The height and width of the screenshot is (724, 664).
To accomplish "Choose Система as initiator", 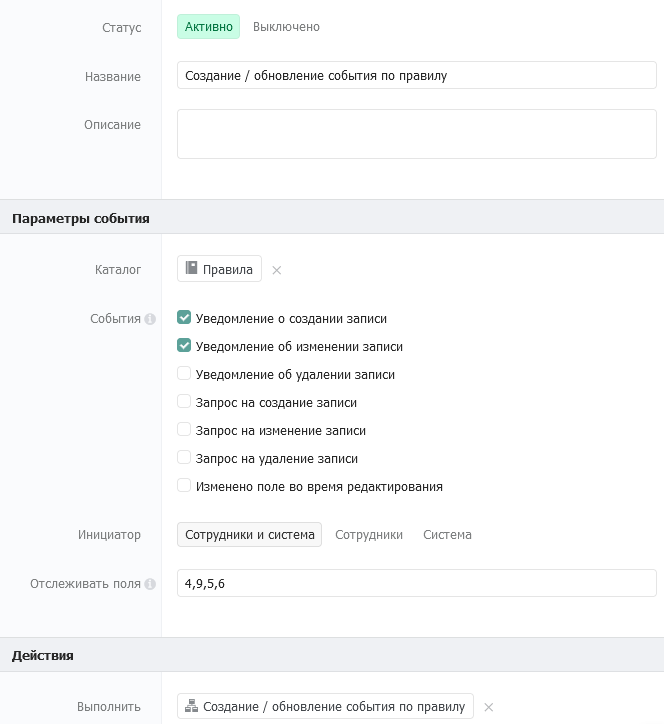I will click(447, 535).
